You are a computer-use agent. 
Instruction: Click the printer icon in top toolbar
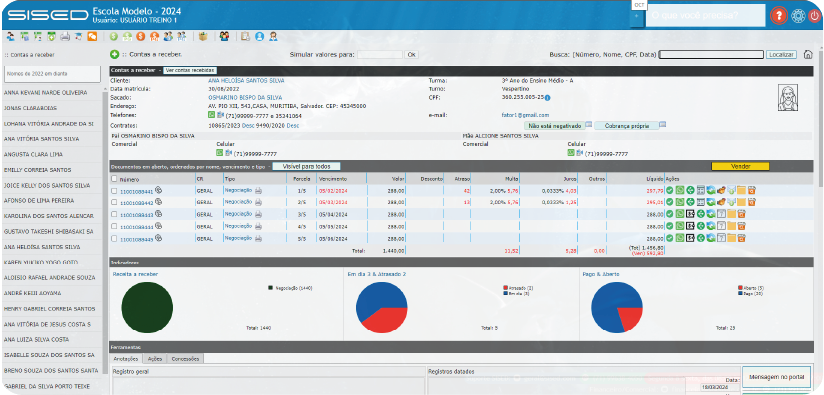(65, 37)
